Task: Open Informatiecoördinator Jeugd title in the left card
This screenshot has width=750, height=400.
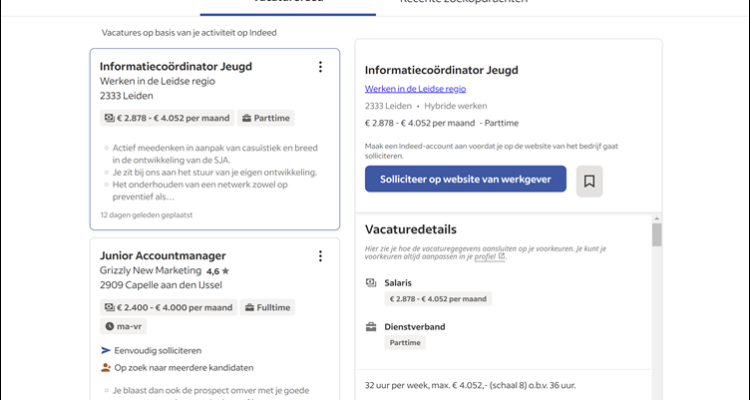Action: click(x=176, y=67)
